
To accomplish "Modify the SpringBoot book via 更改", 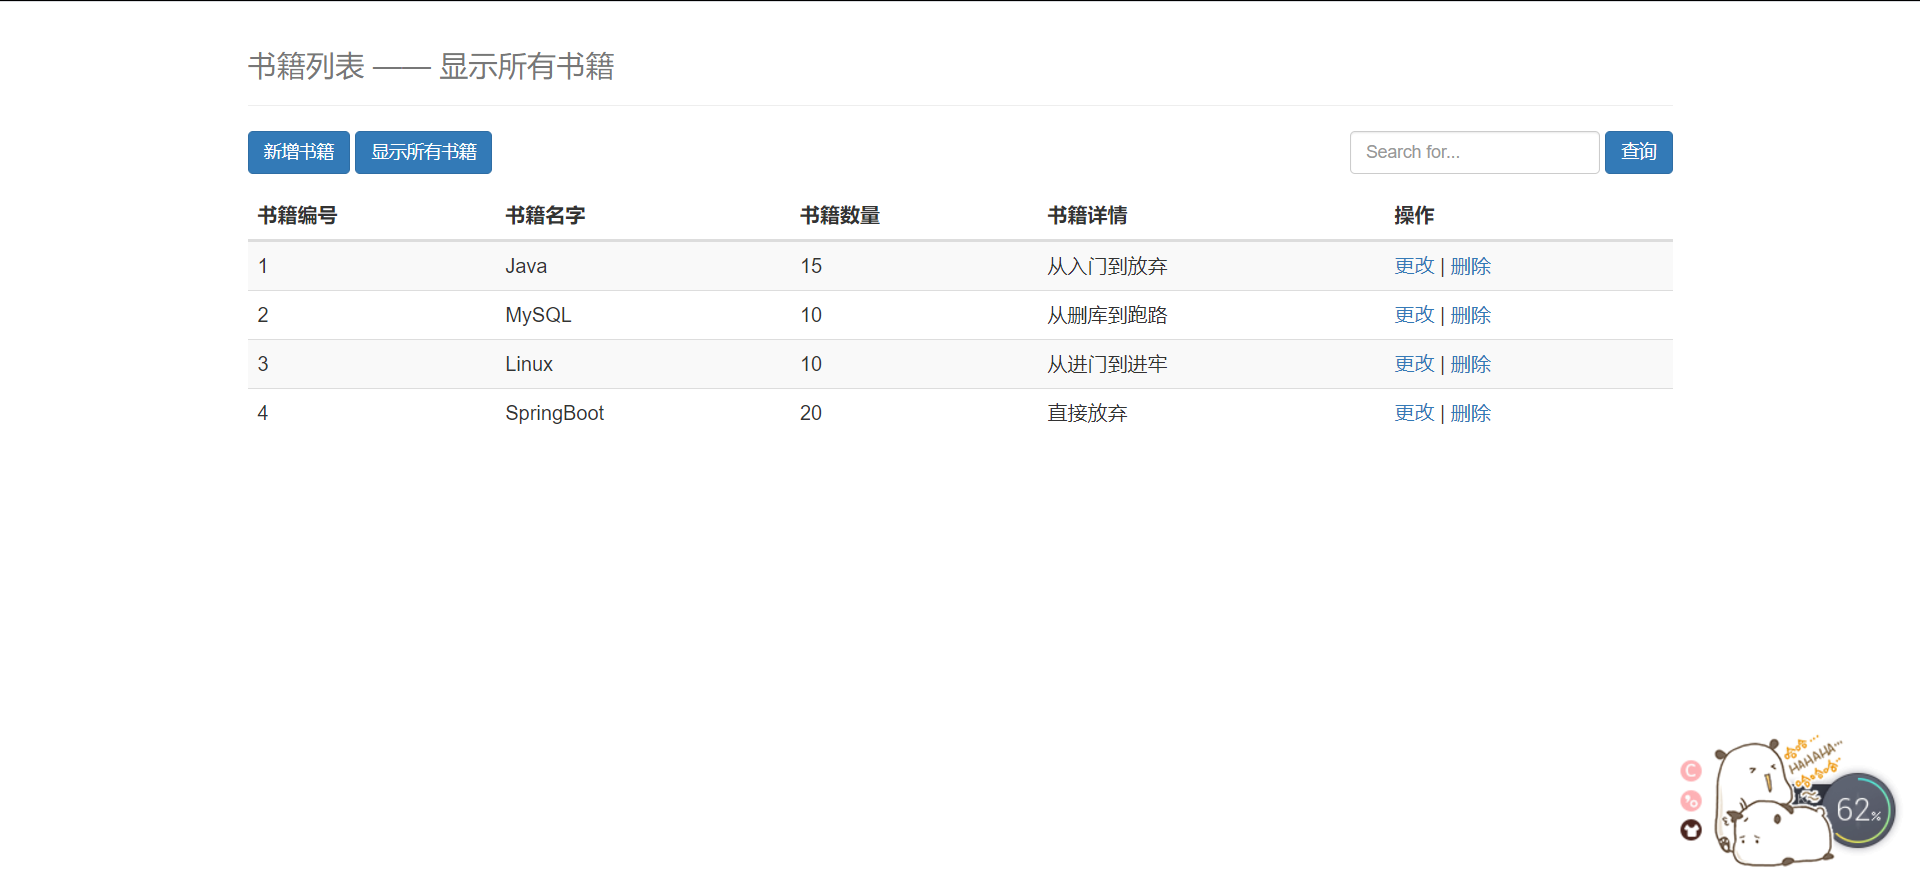I will [1414, 413].
